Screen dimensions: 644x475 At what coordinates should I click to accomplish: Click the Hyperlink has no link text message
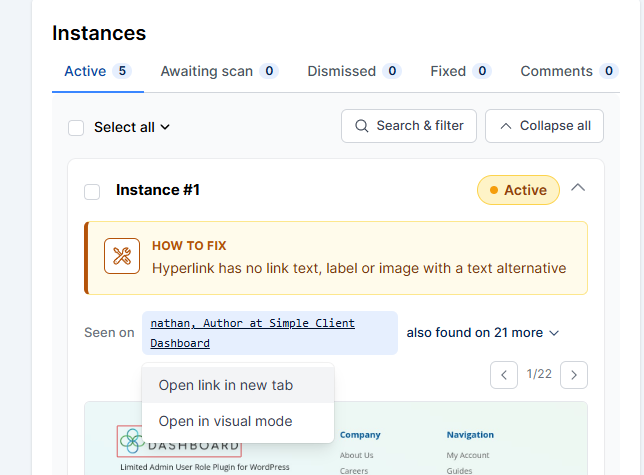[x=359, y=268]
